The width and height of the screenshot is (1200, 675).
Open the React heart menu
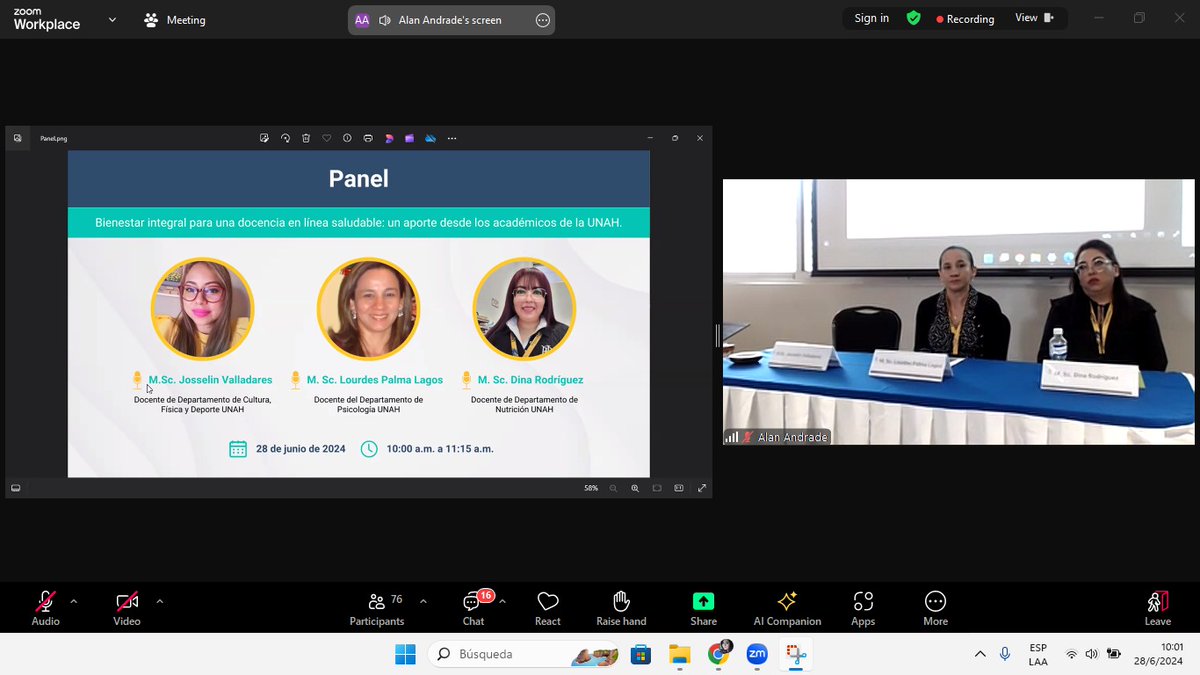548,608
